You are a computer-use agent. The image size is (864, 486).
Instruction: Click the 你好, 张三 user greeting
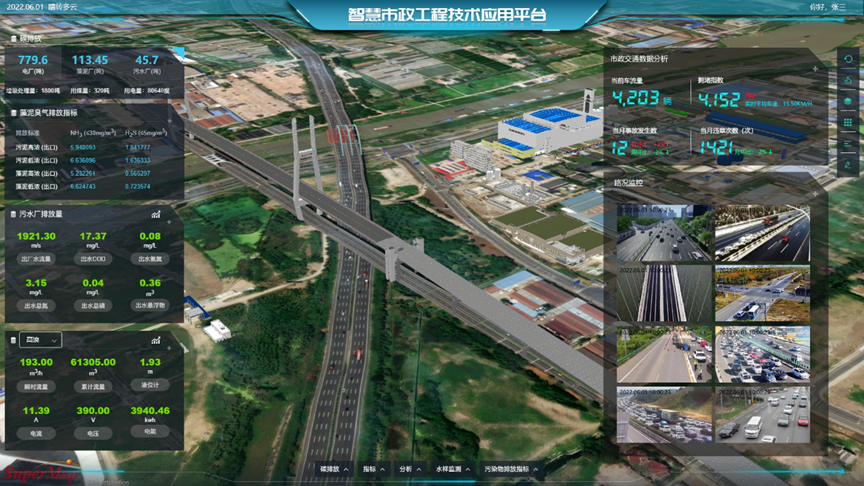point(826,8)
